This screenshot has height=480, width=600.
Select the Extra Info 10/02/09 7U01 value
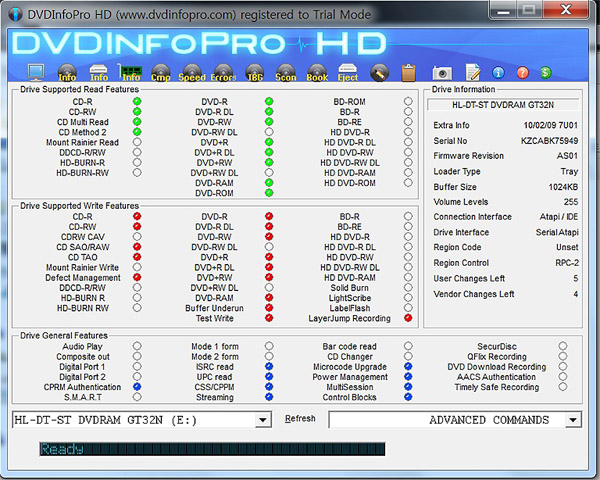coord(550,125)
